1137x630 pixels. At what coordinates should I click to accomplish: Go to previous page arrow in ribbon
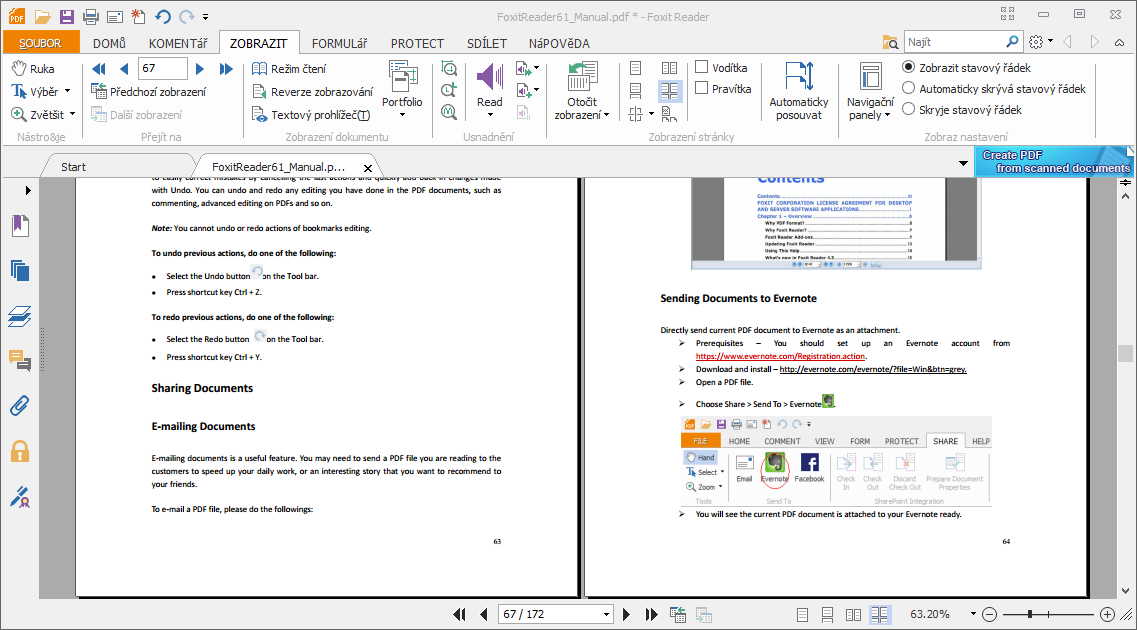[124, 69]
